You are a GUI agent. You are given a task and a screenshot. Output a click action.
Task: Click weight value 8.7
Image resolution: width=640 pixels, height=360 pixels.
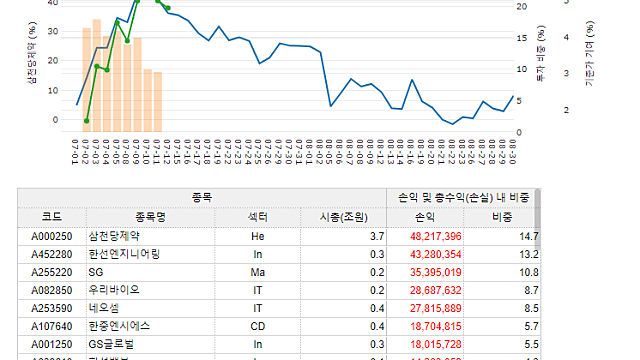pyautogui.click(x=531, y=290)
